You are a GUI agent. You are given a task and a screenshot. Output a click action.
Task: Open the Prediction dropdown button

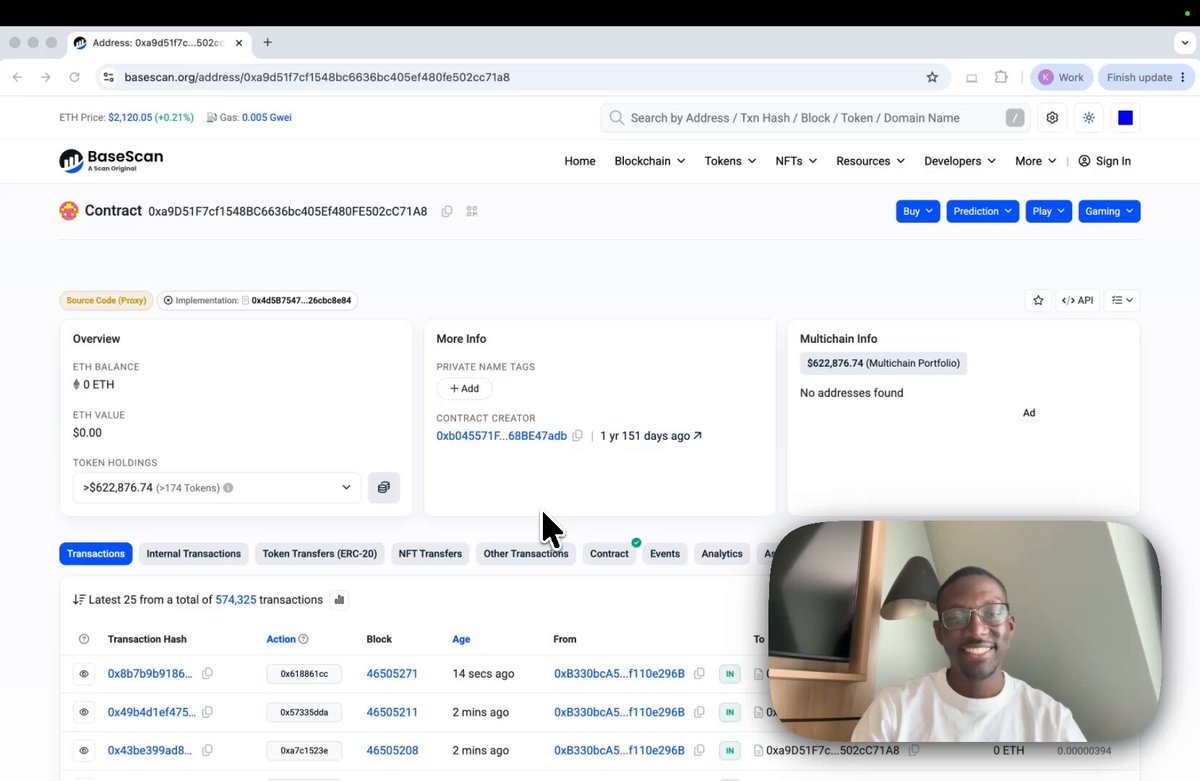[982, 211]
